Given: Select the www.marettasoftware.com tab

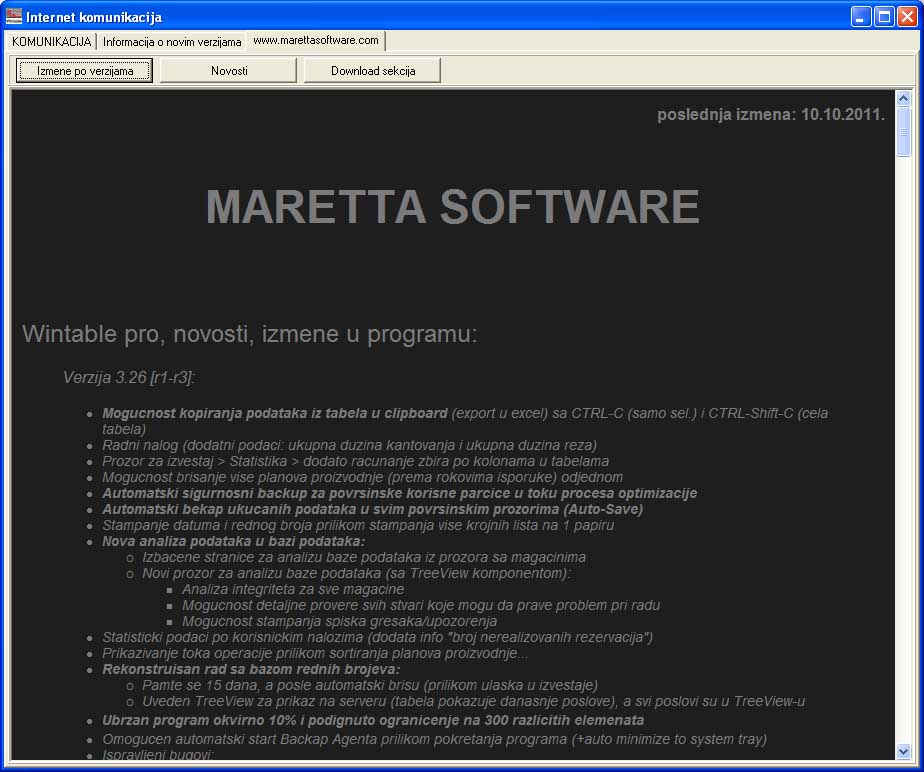Looking at the screenshot, I should point(315,40).
